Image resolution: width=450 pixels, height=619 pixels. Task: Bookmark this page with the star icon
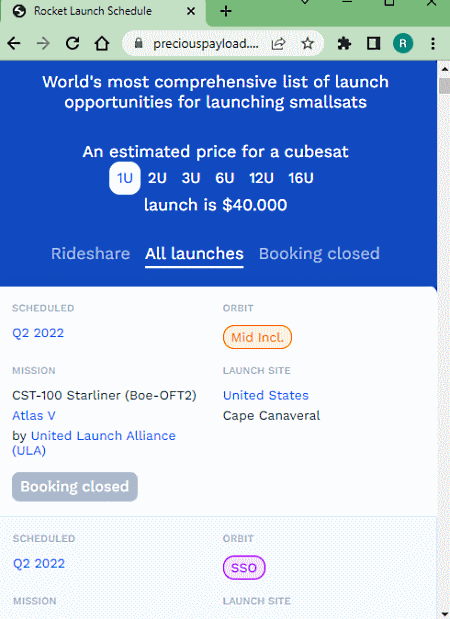pyautogui.click(x=308, y=43)
